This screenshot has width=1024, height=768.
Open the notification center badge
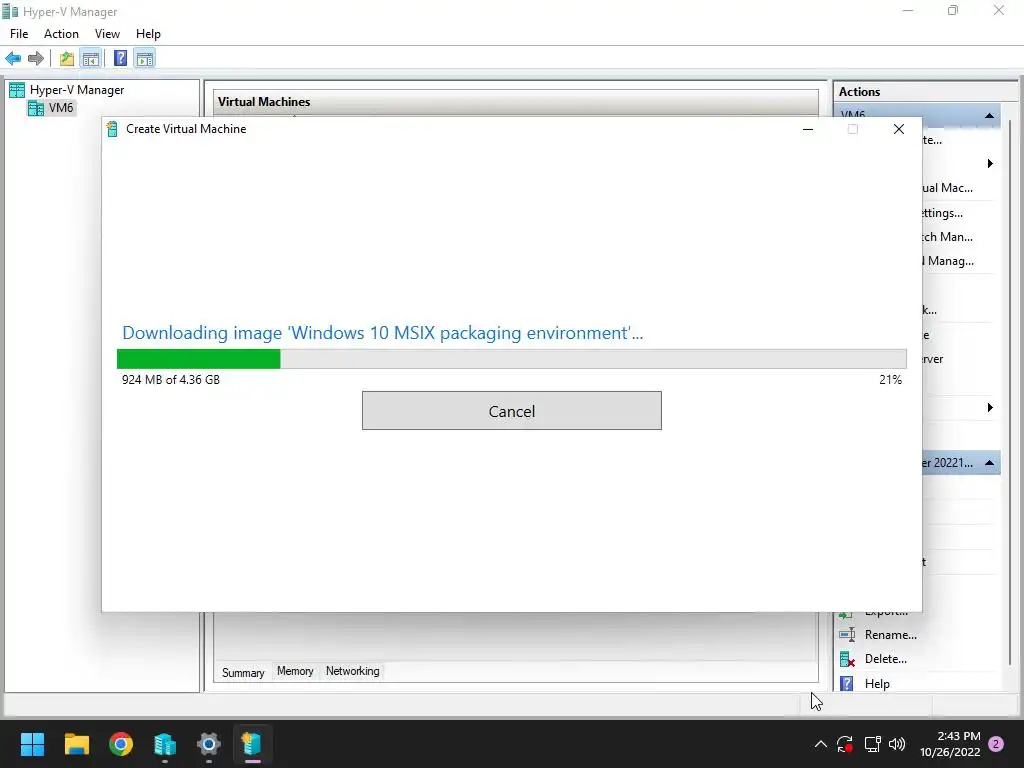point(997,744)
